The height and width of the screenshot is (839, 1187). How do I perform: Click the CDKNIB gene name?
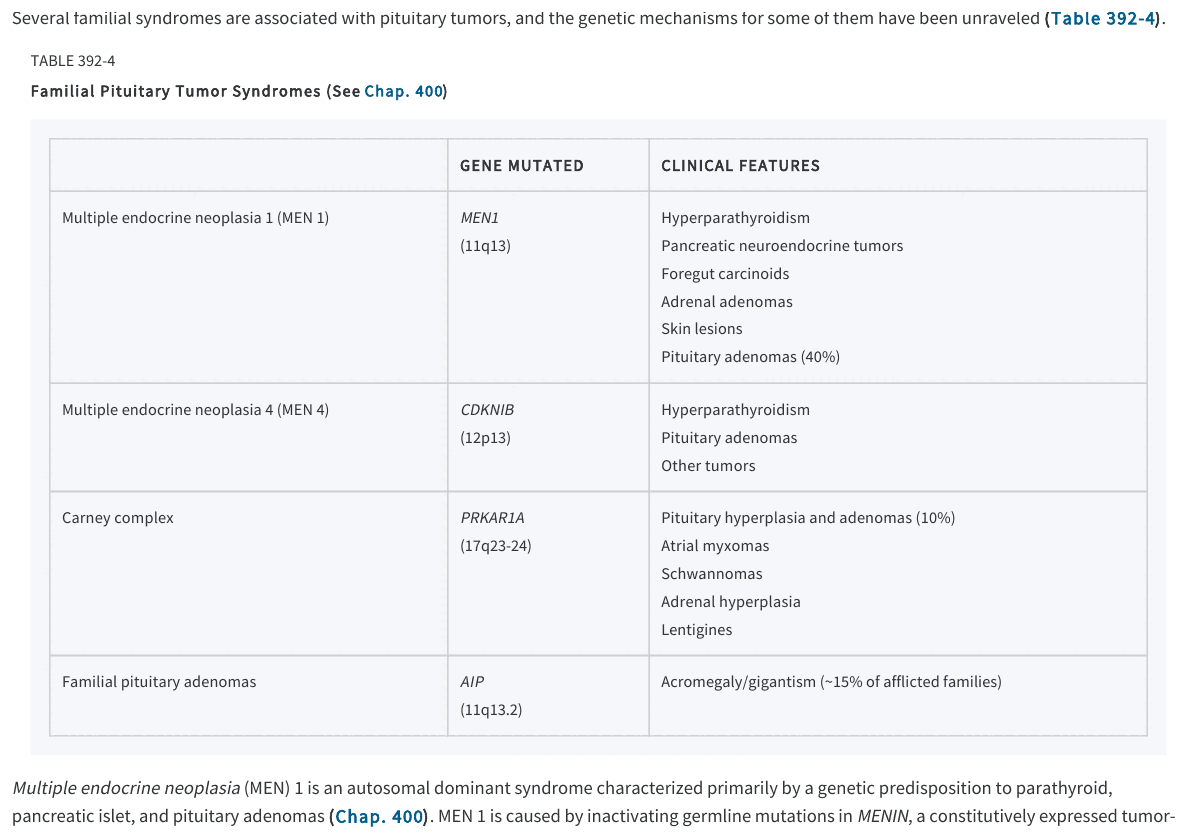click(x=487, y=410)
